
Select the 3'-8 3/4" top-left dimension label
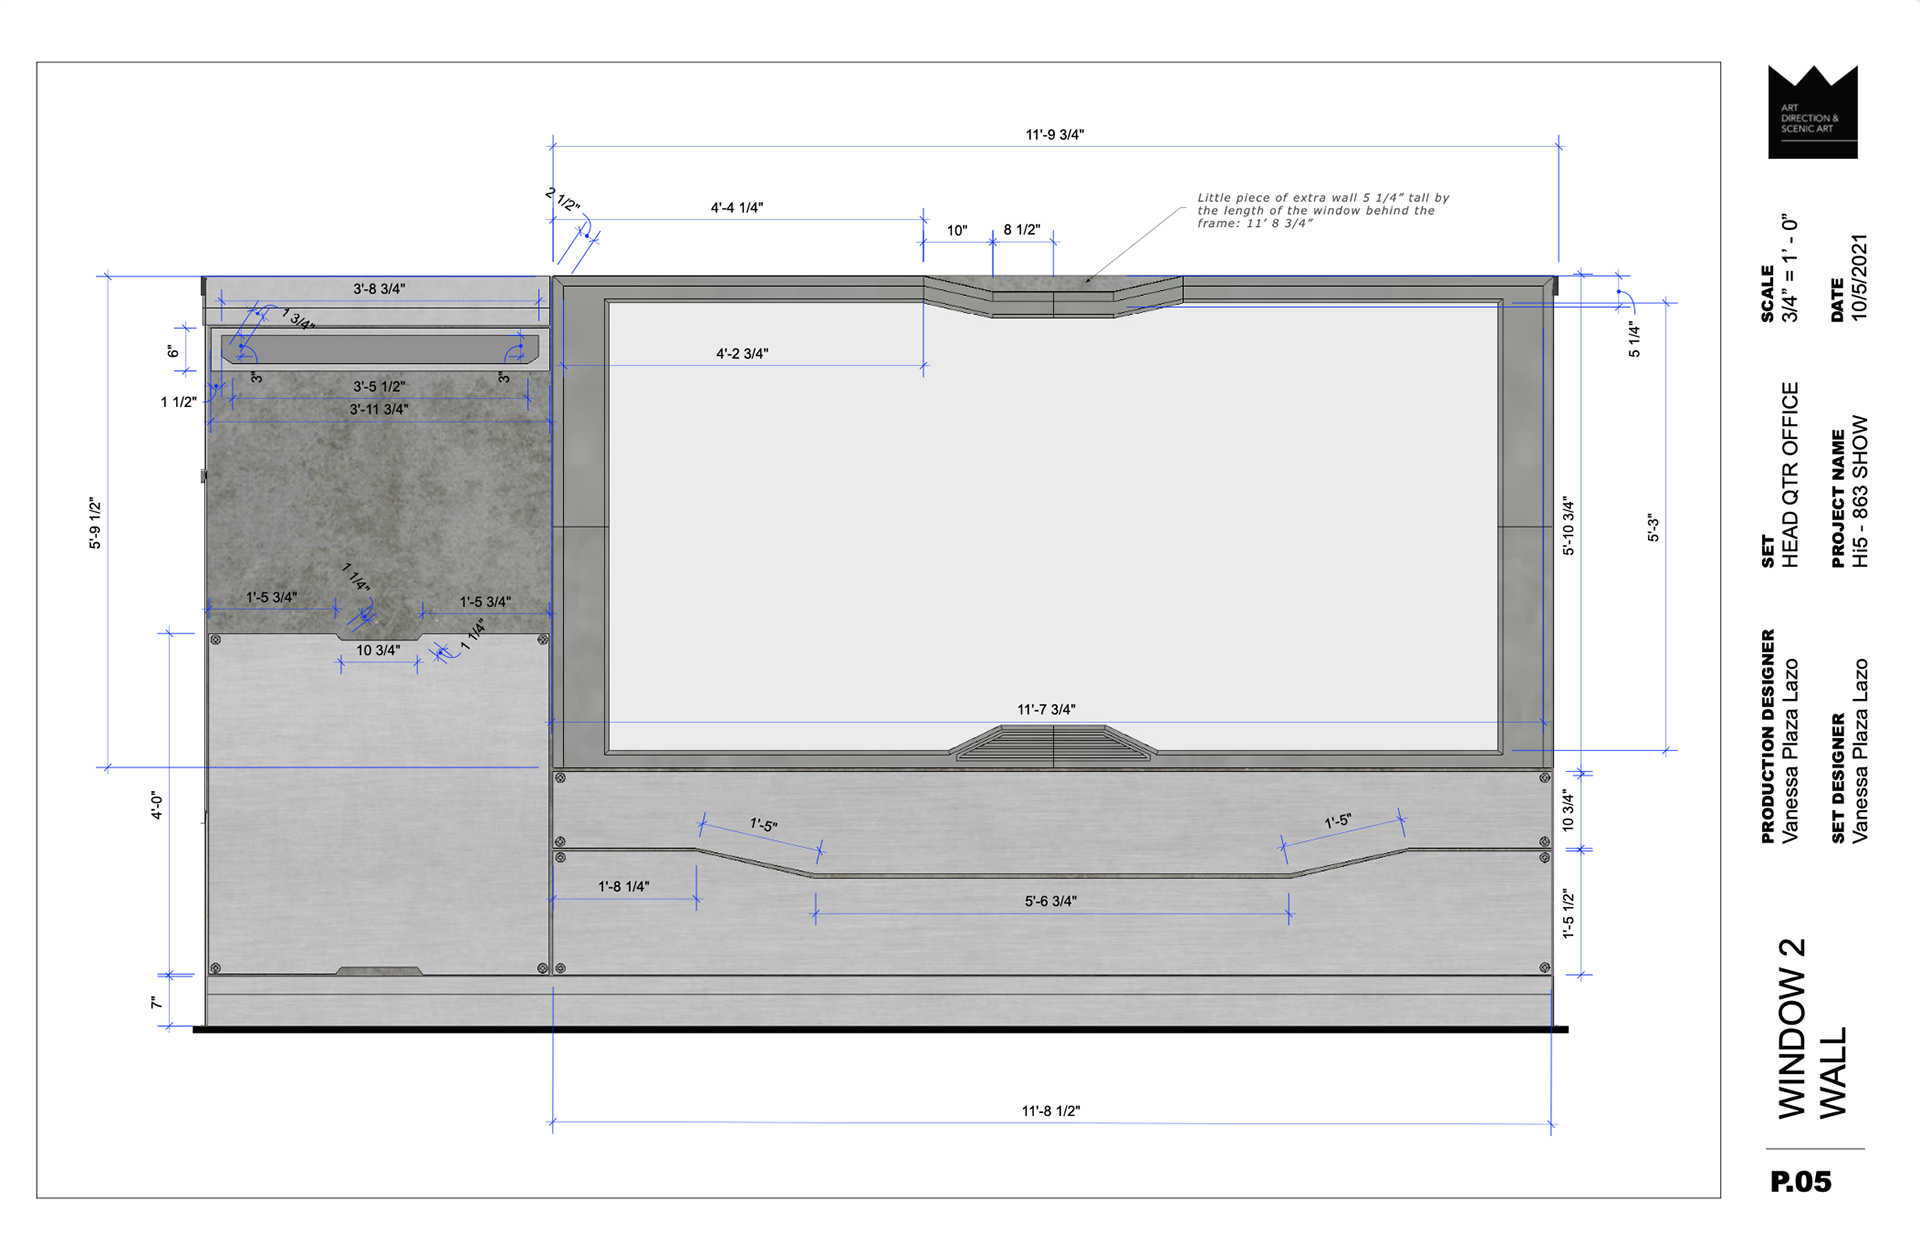click(379, 289)
